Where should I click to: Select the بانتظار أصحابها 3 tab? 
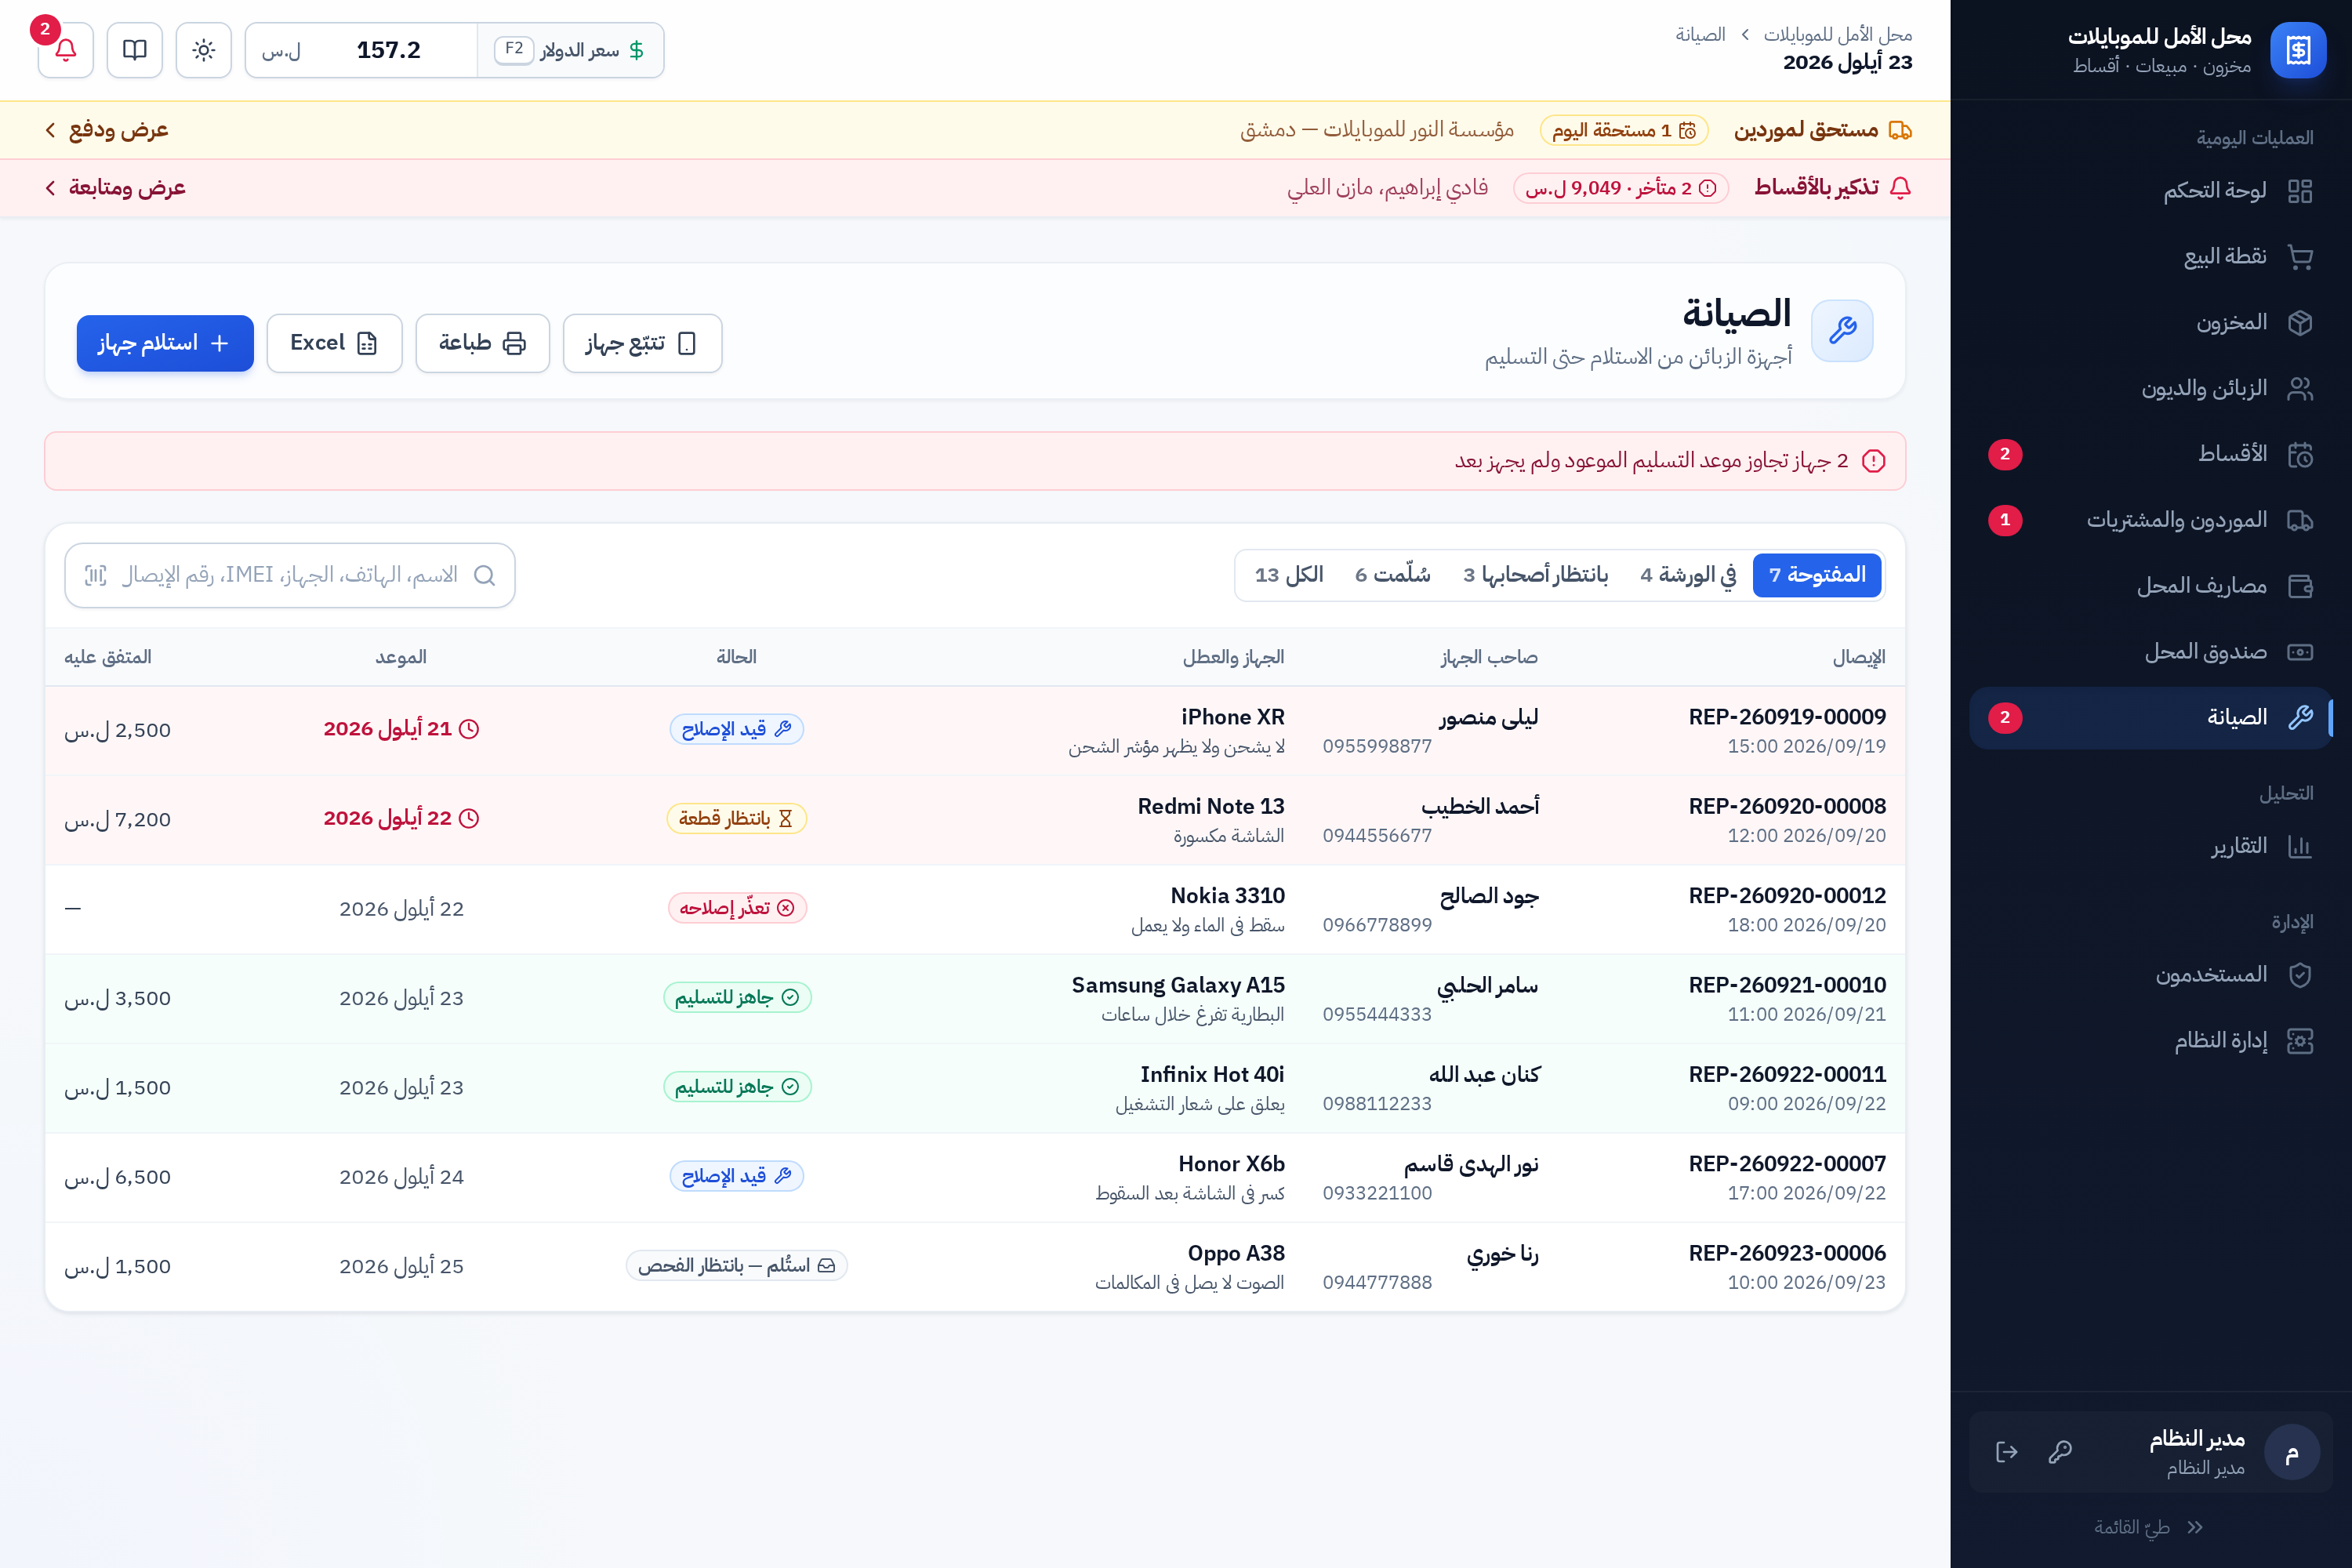(1535, 575)
